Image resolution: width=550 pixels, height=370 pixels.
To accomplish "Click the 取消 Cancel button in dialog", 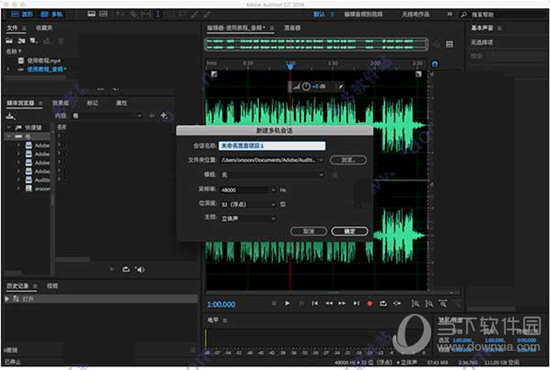I will [309, 231].
